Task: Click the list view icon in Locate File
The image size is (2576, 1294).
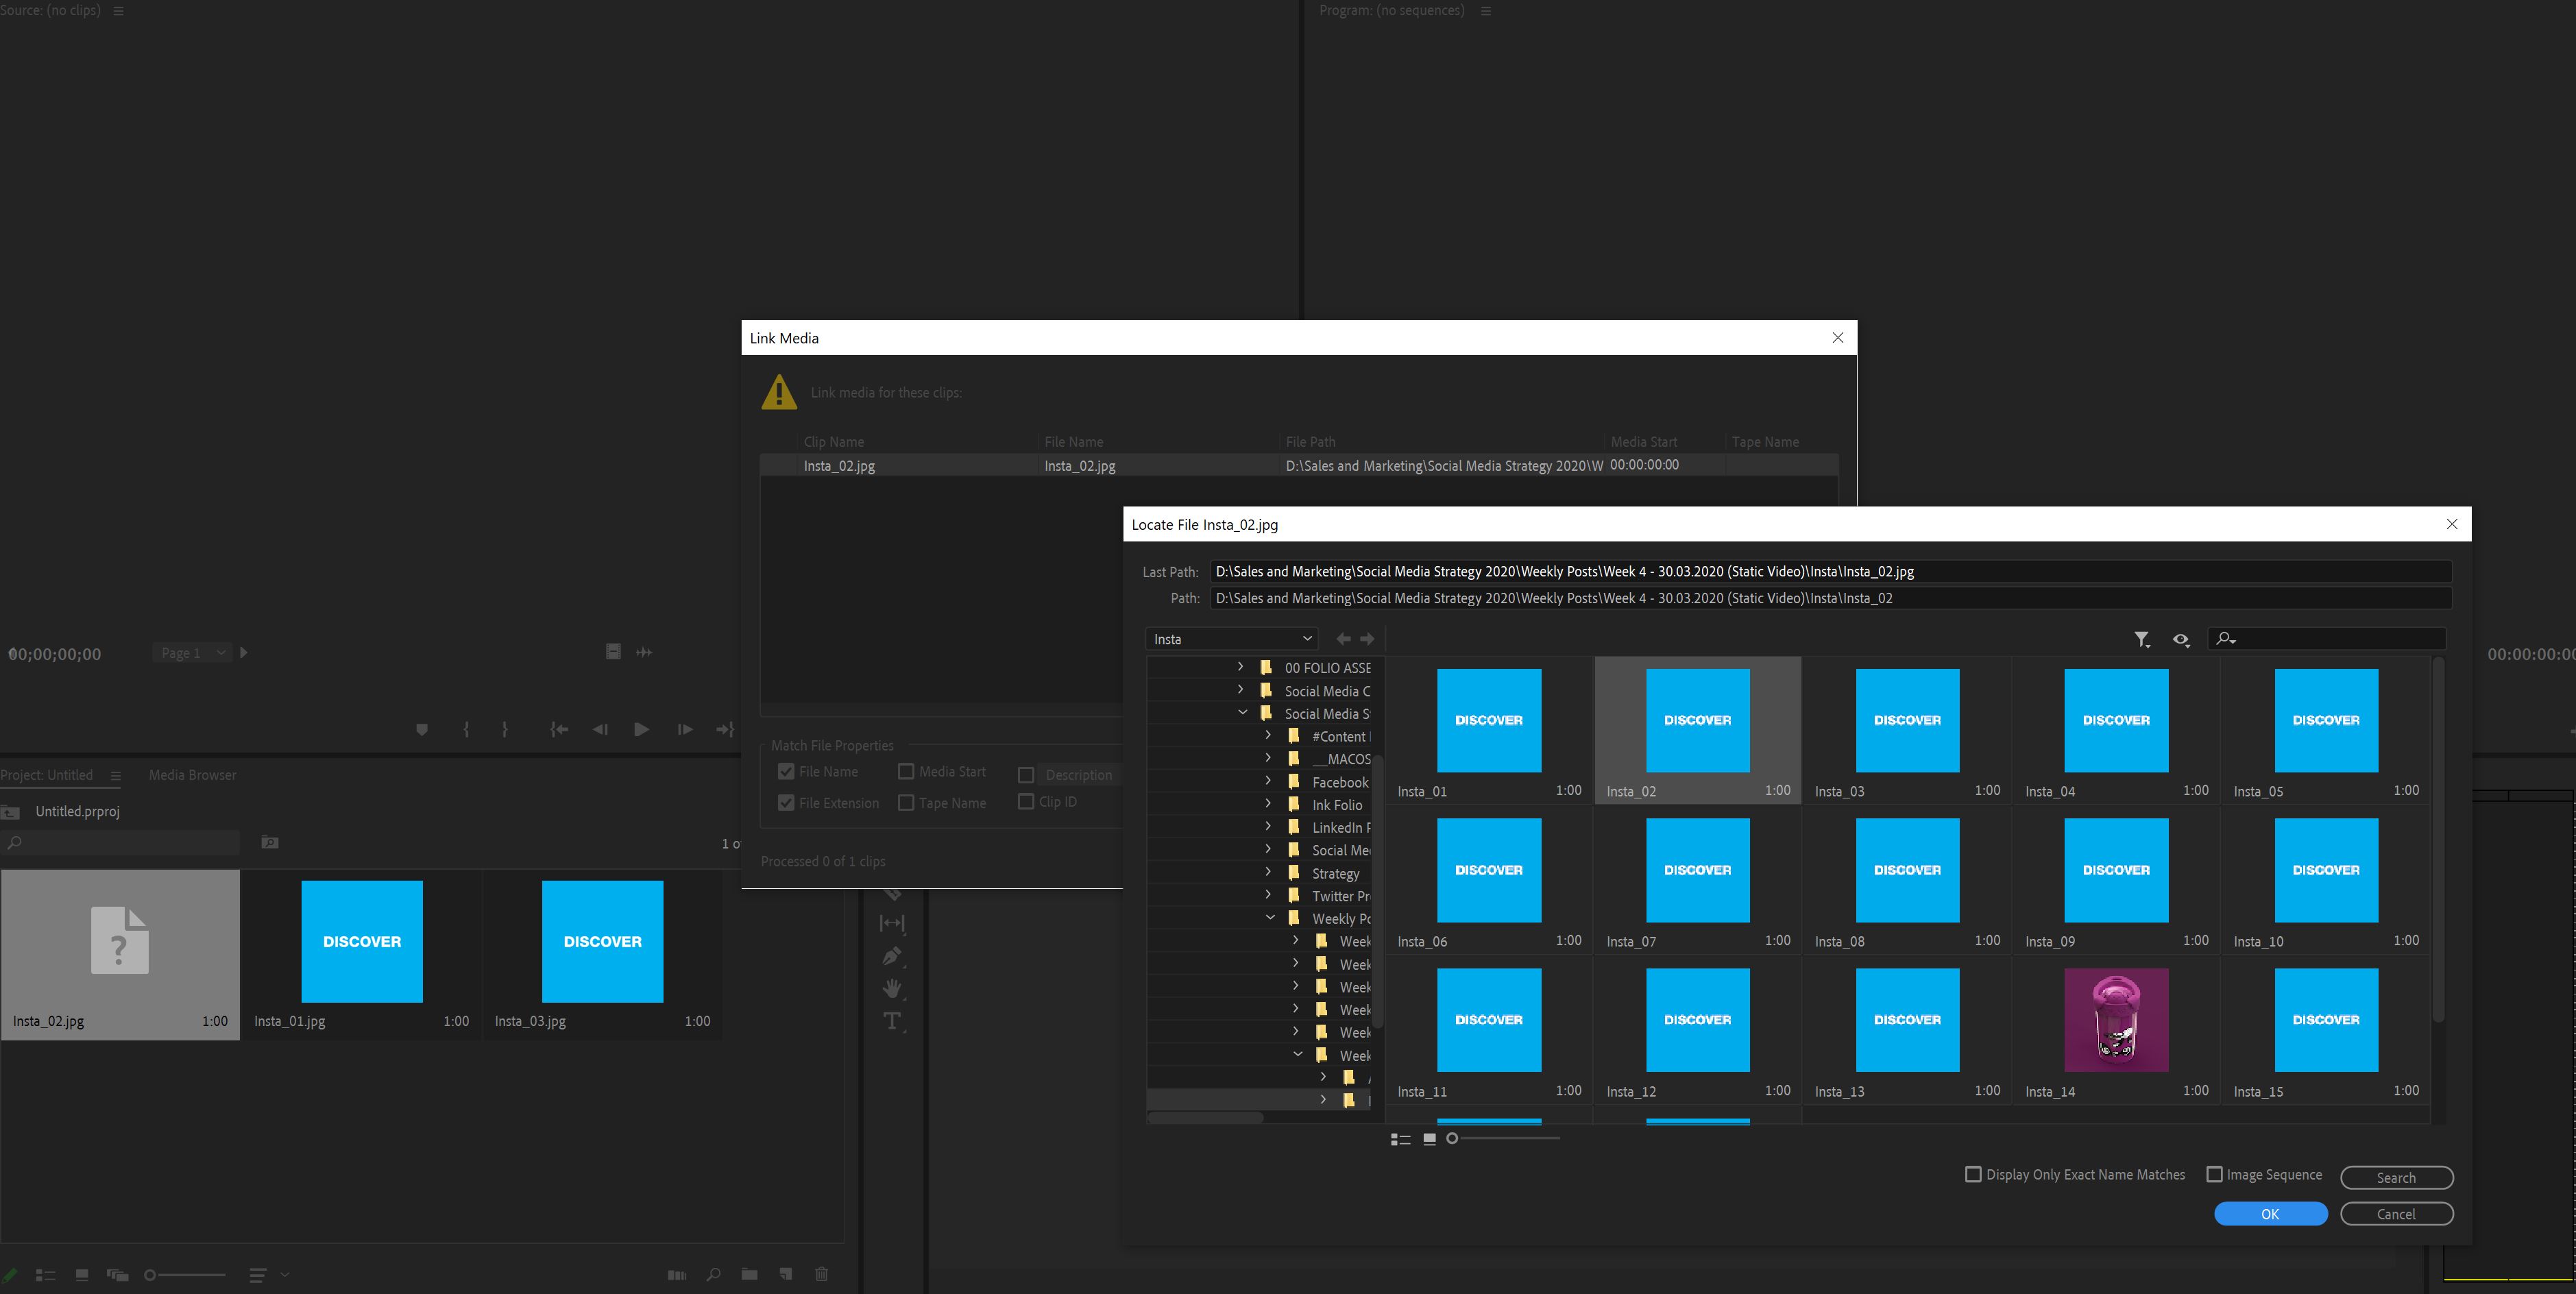Action: [1401, 1139]
